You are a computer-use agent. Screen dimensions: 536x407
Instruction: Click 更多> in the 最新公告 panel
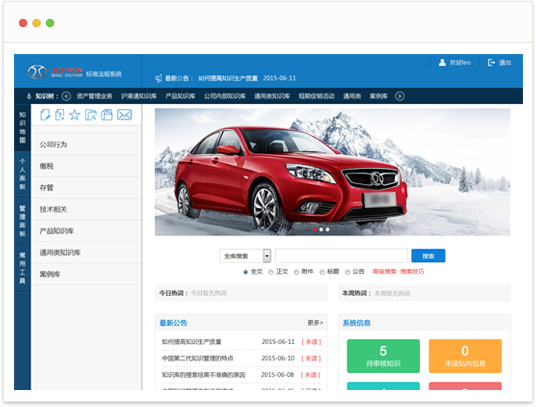pos(315,323)
